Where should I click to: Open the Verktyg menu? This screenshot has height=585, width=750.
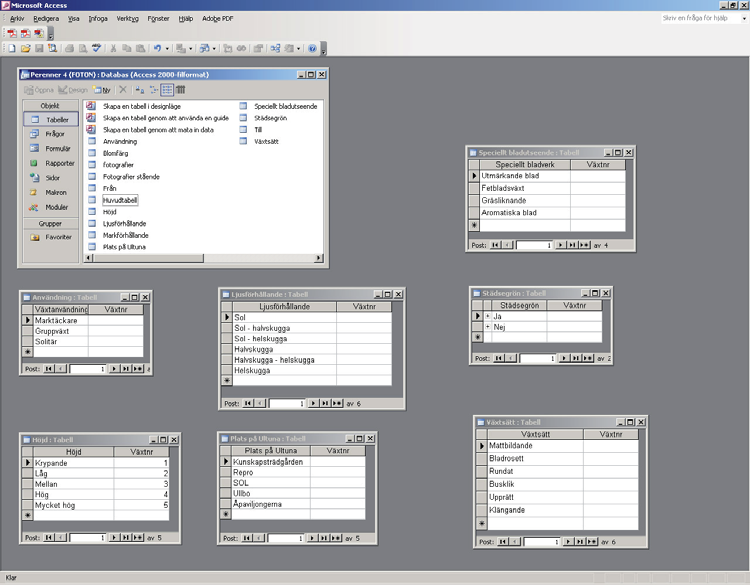pos(127,18)
